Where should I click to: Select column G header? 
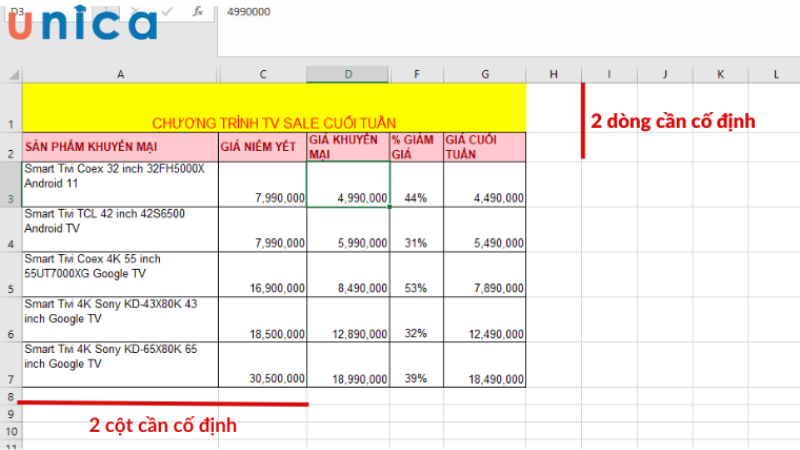click(x=485, y=74)
